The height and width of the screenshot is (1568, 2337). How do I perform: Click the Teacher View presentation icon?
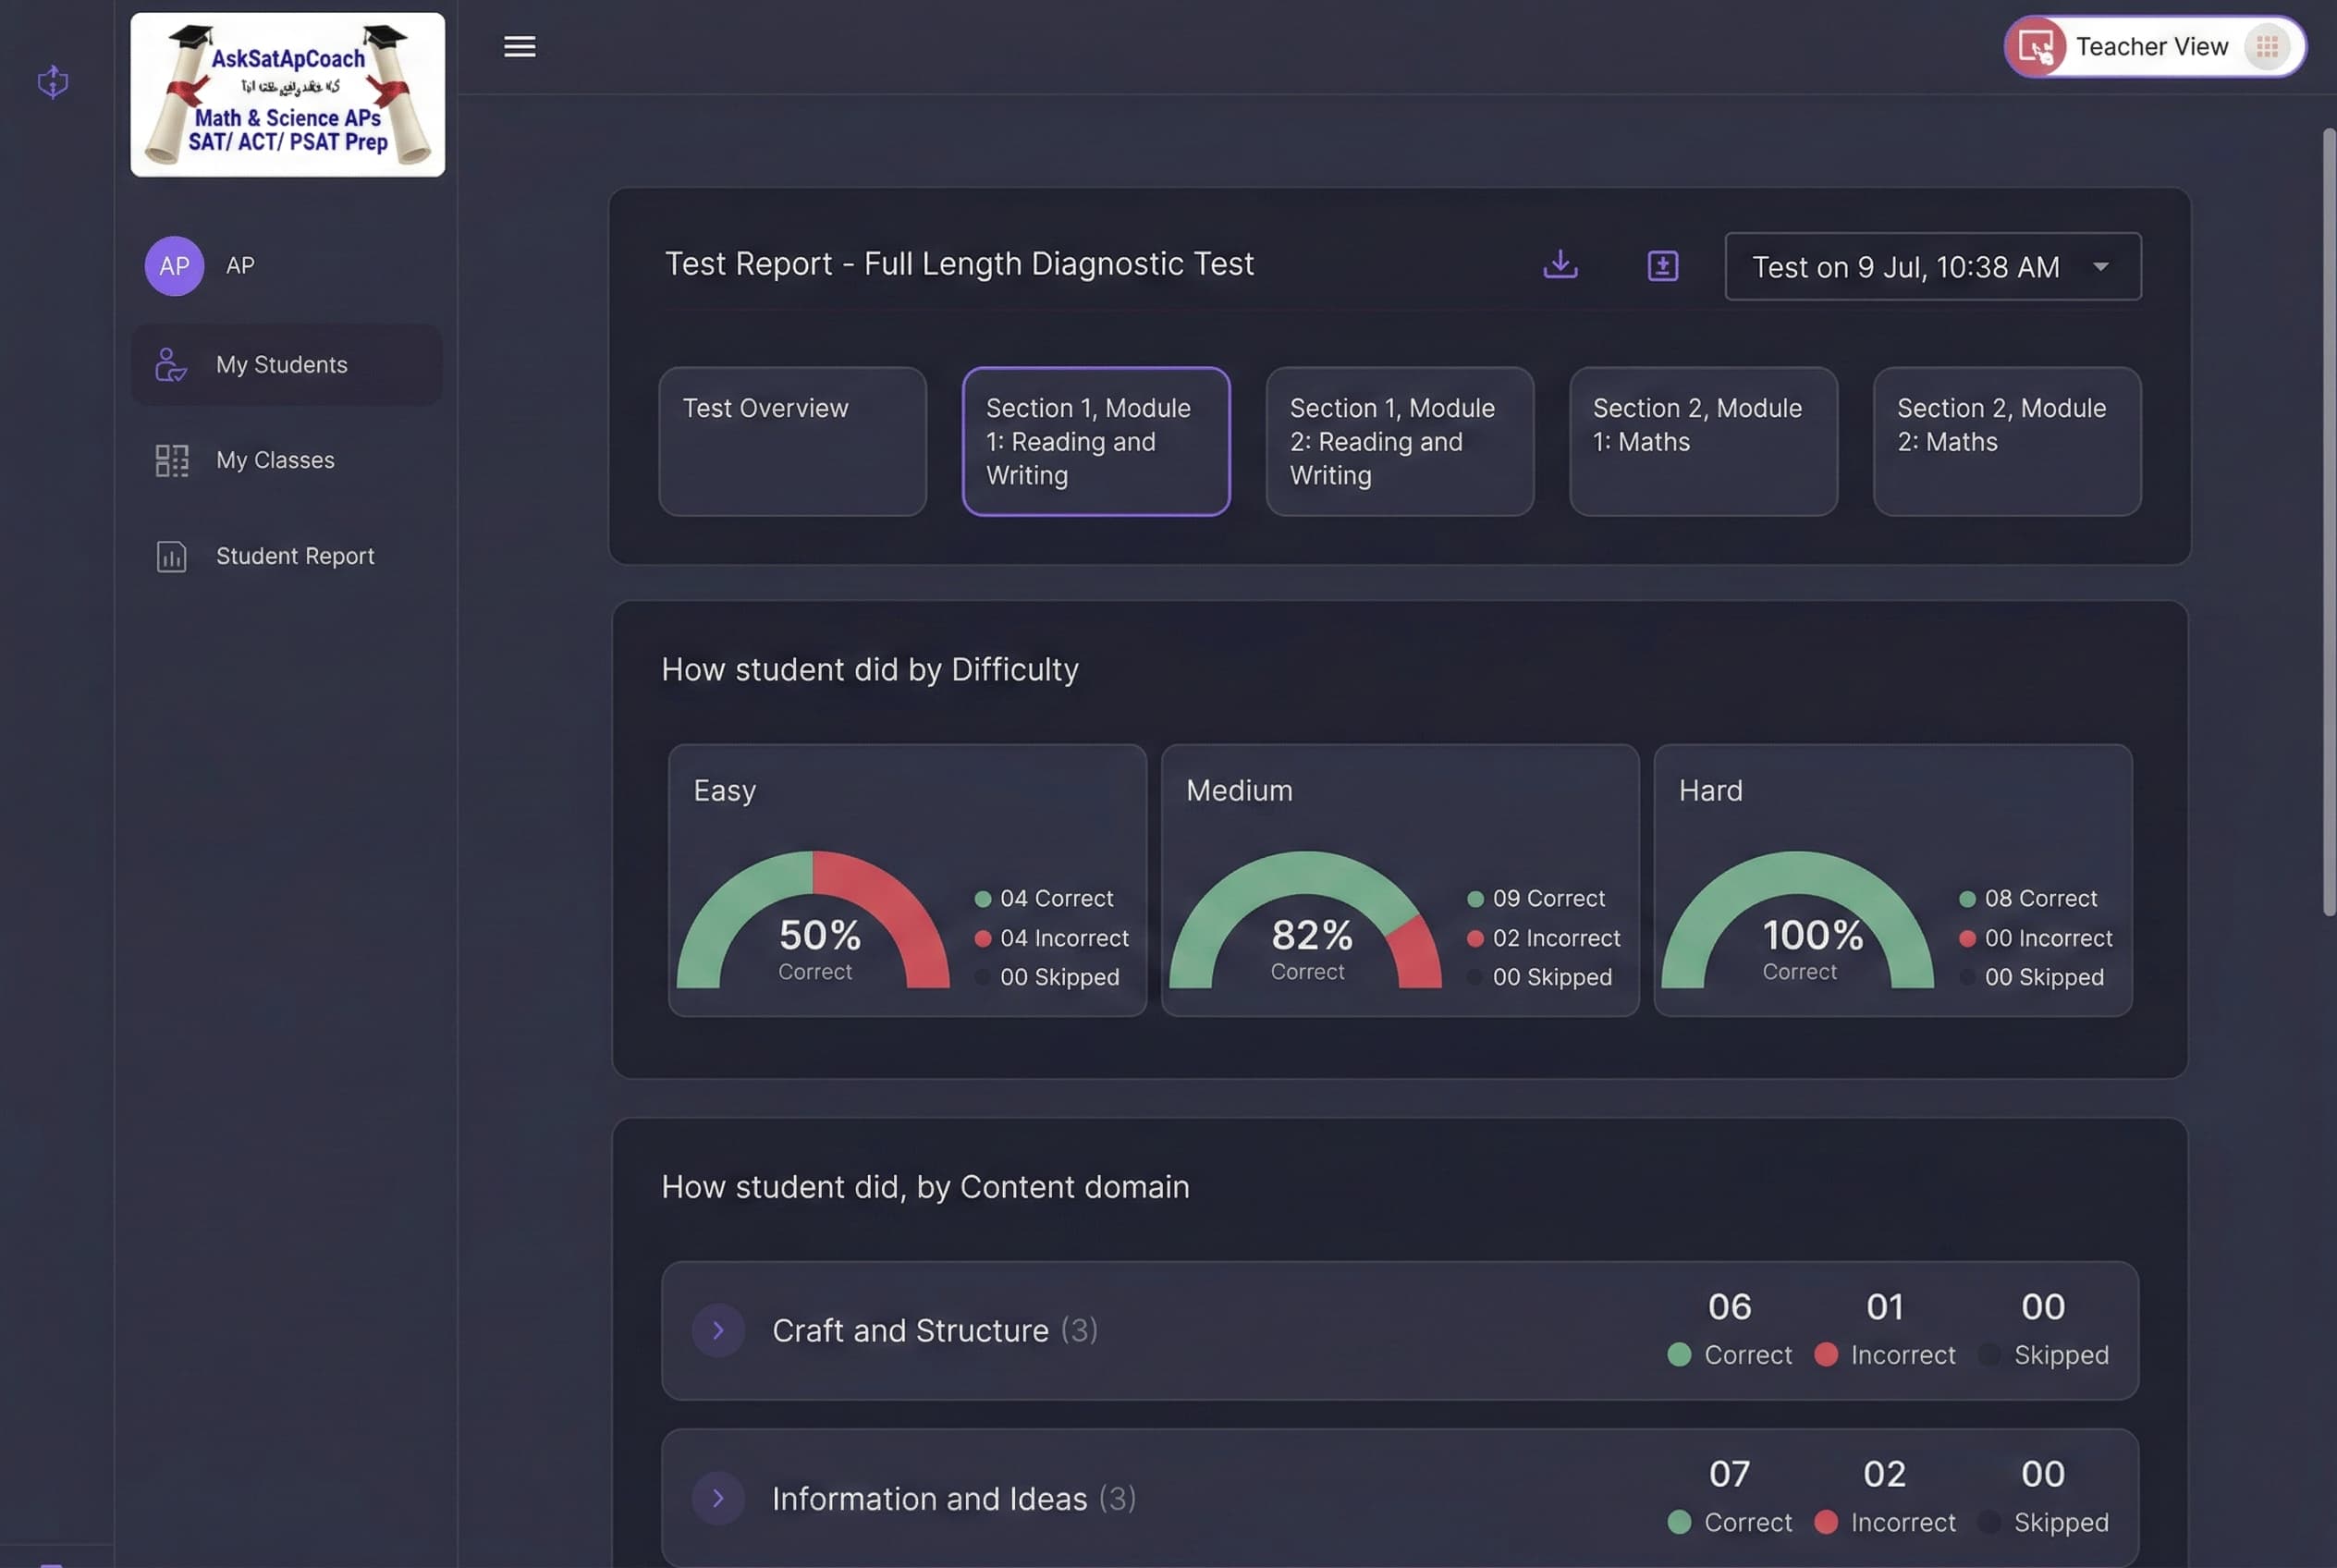(2036, 47)
